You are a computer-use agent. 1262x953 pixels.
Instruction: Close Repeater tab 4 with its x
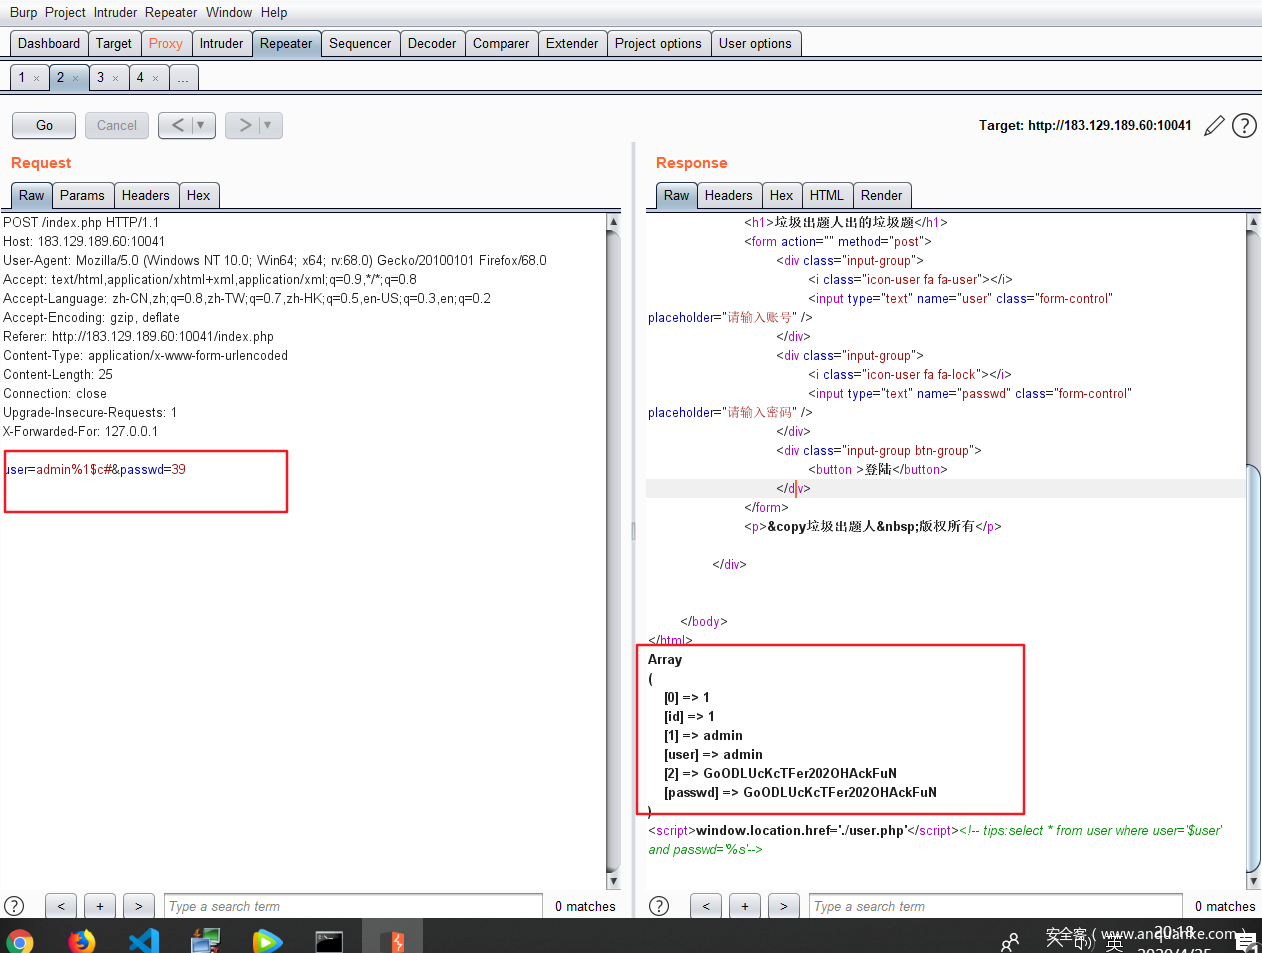point(156,78)
